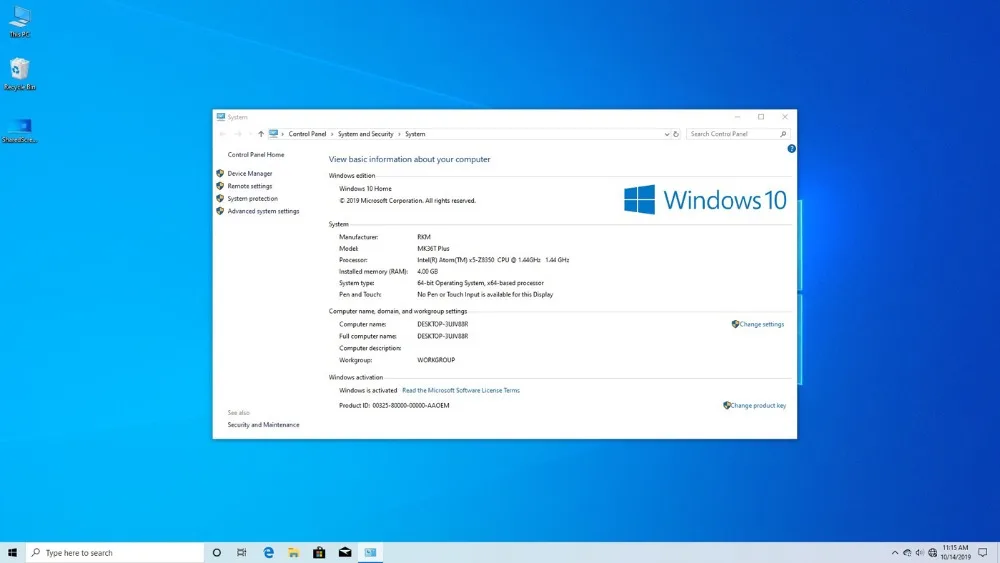Go forward in the System window
Image resolution: width=1000 pixels, height=563 pixels.
point(238,134)
